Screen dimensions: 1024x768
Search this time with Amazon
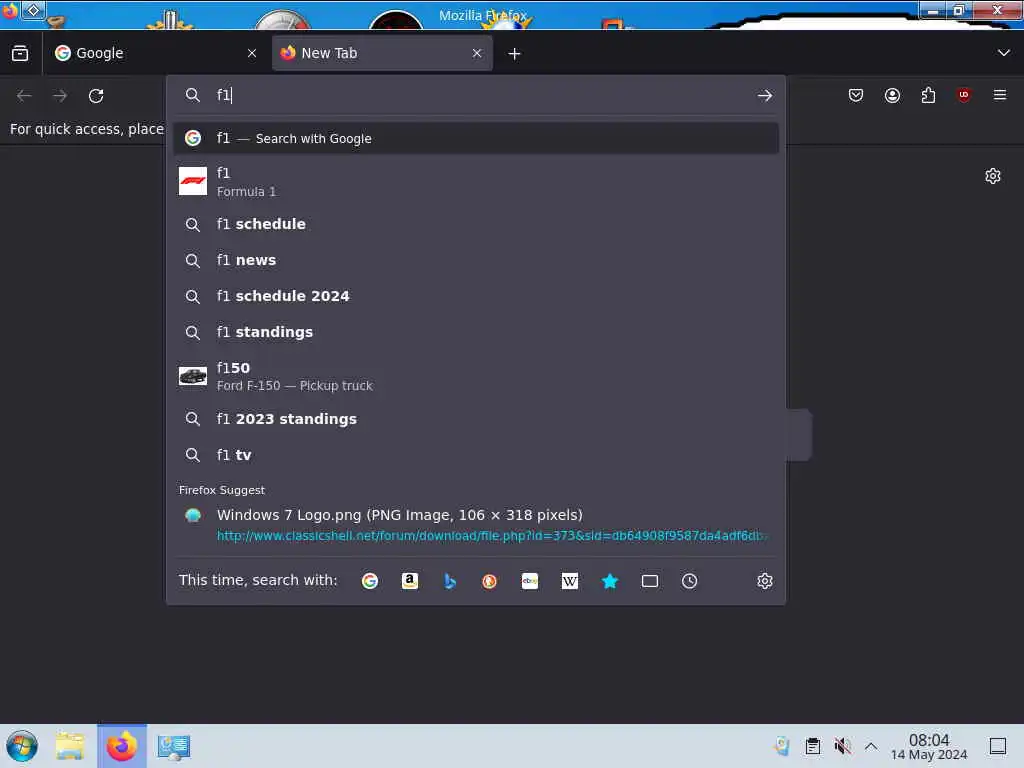click(x=409, y=581)
